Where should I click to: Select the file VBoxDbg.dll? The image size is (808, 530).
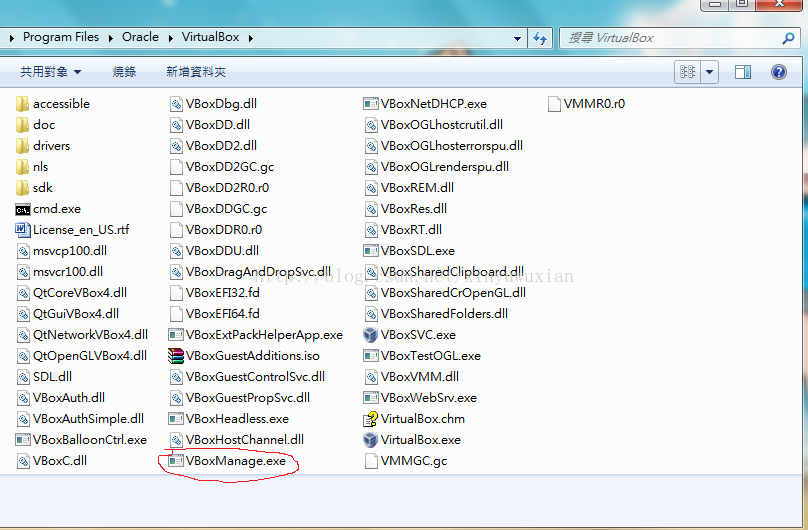[x=214, y=104]
